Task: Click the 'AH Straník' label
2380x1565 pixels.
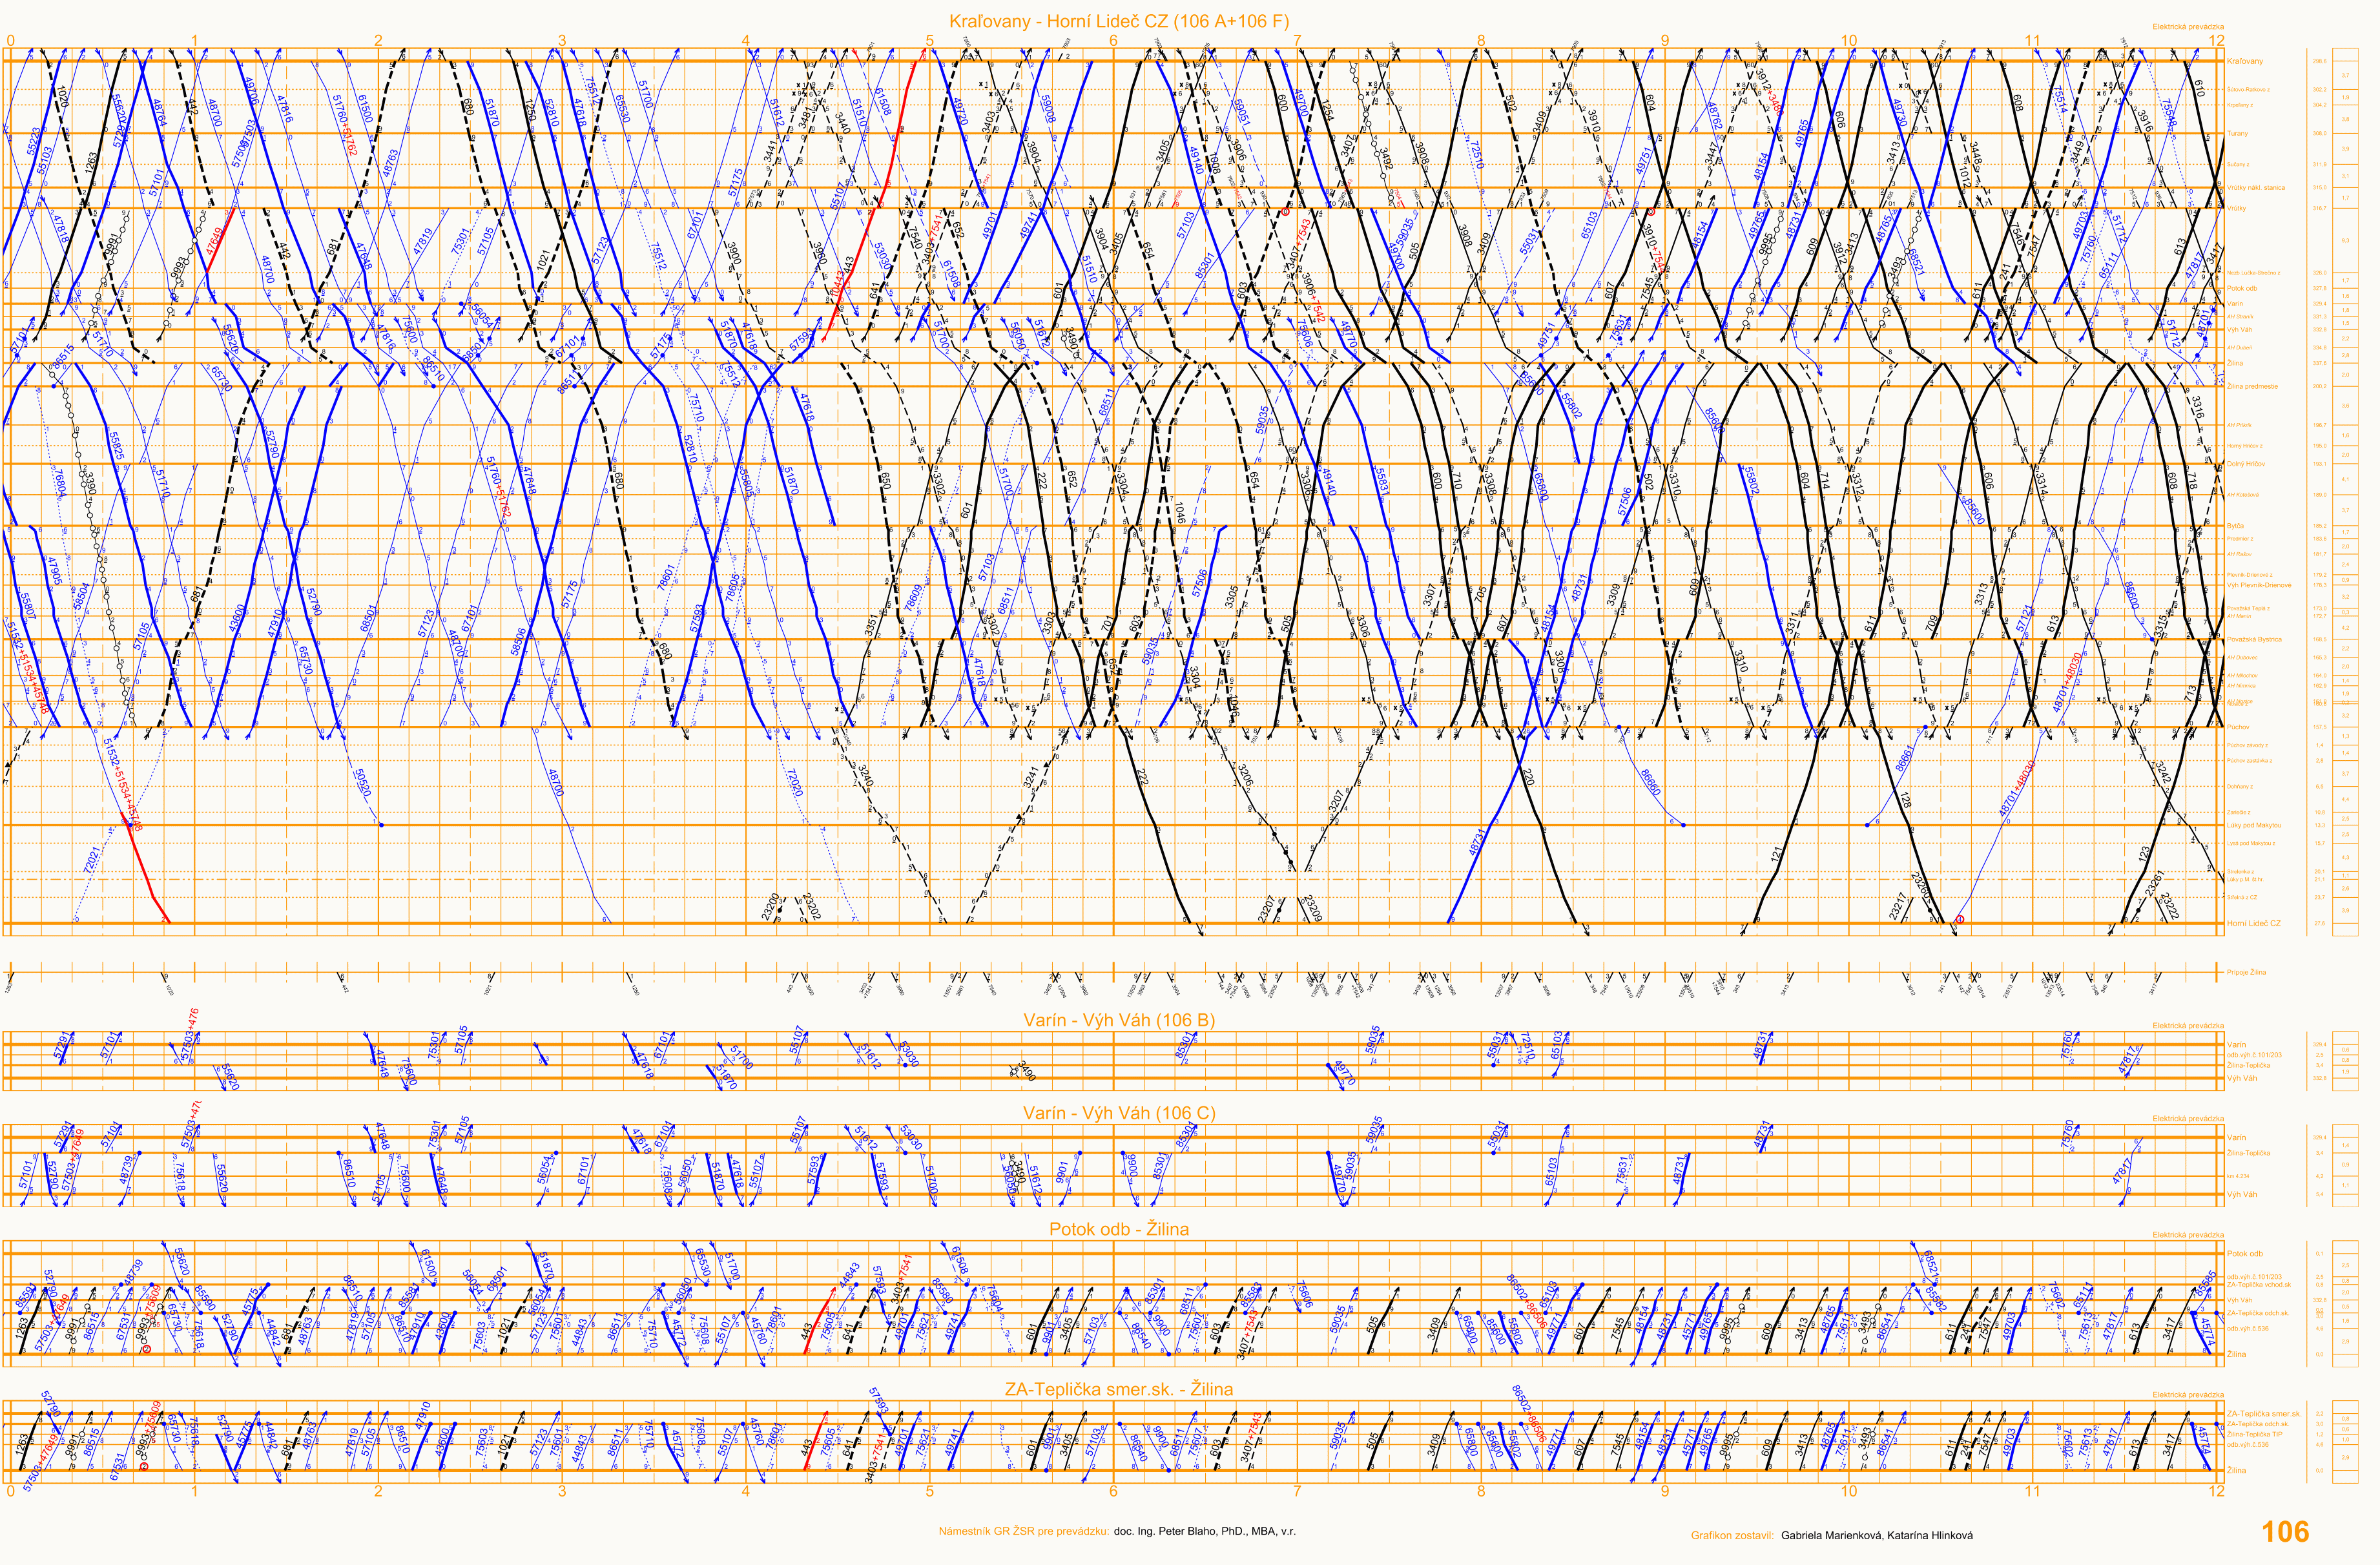Action: pos(2239,316)
